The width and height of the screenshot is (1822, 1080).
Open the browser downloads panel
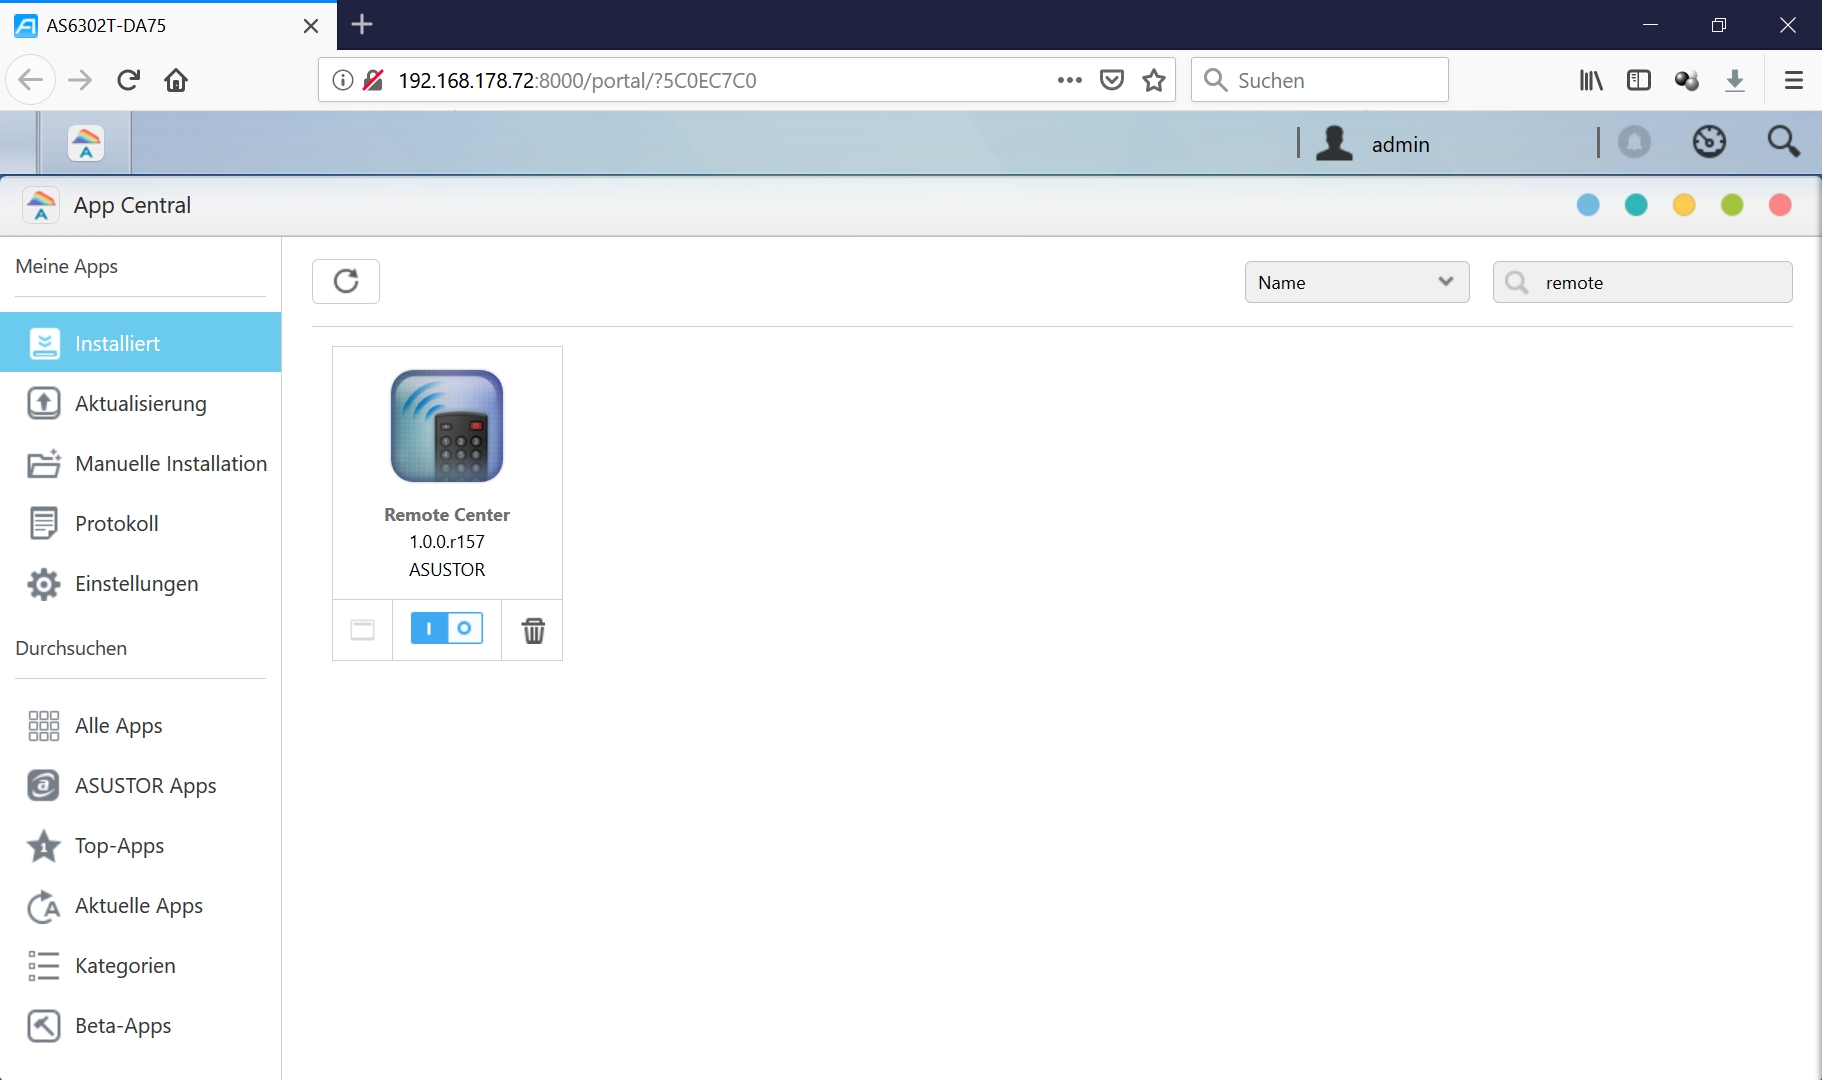(1735, 80)
